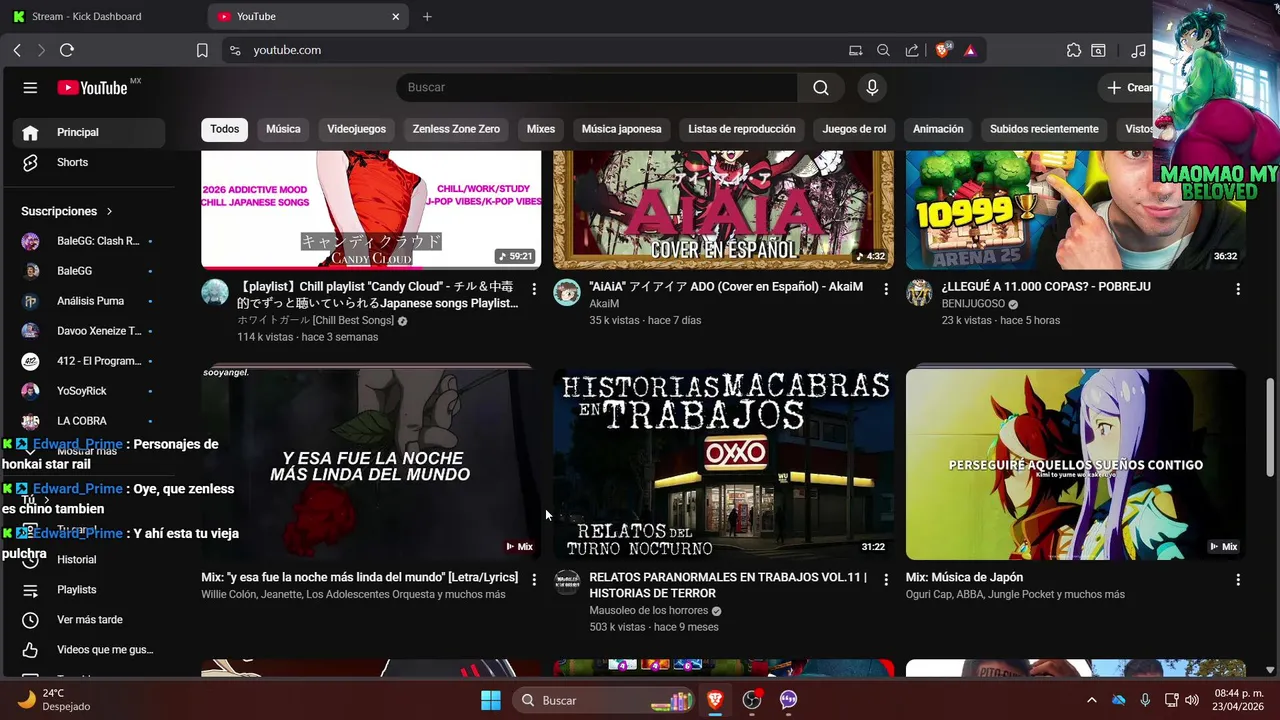The width and height of the screenshot is (1280, 720).
Task: Start voice search with microphone icon
Action: coord(872,88)
